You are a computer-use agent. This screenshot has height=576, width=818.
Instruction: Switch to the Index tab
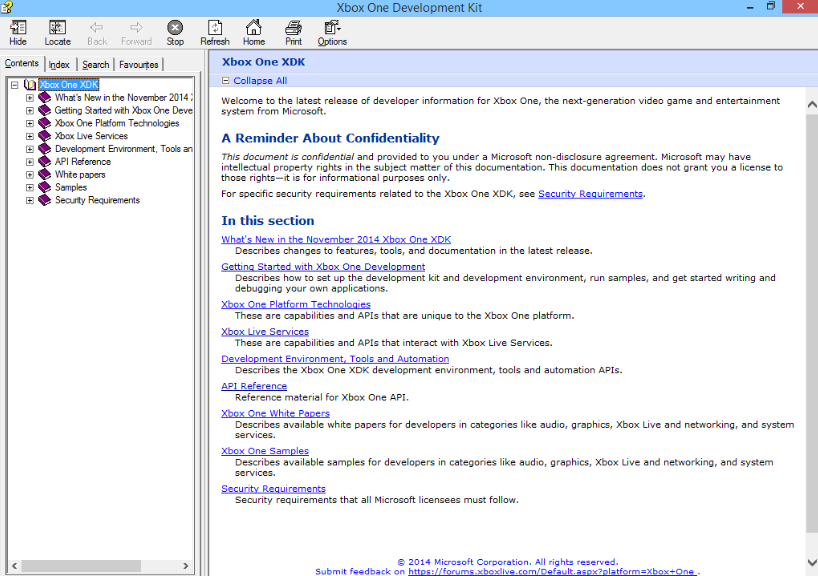[59, 65]
